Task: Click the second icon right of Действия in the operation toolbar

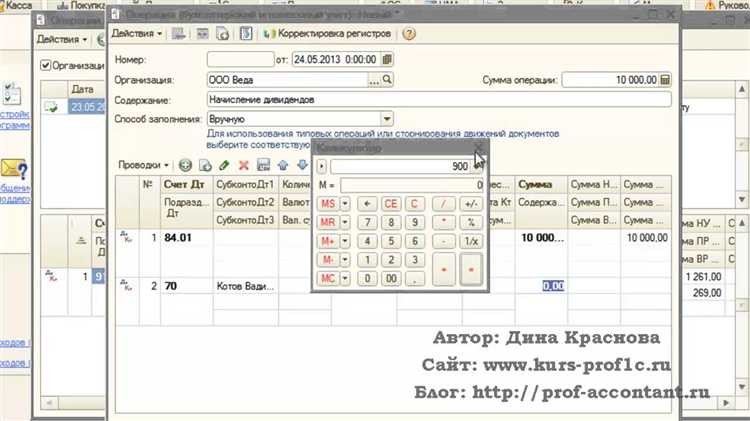Action: point(202,34)
